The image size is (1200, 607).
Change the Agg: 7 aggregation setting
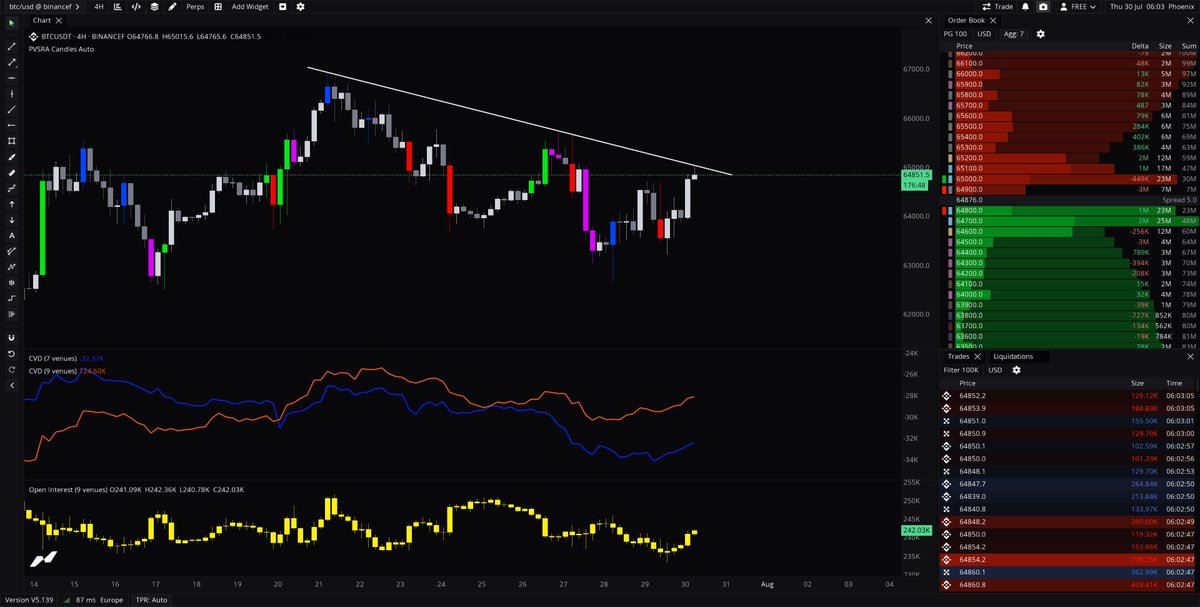pos(1014,34)
